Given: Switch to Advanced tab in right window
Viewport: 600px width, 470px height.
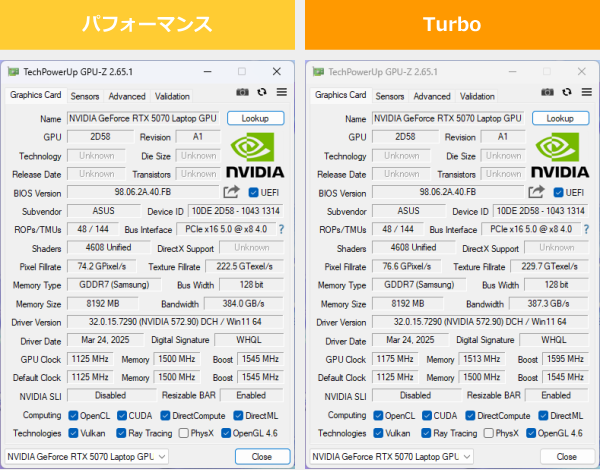Looking at the screenshot, I should (432, 96).
